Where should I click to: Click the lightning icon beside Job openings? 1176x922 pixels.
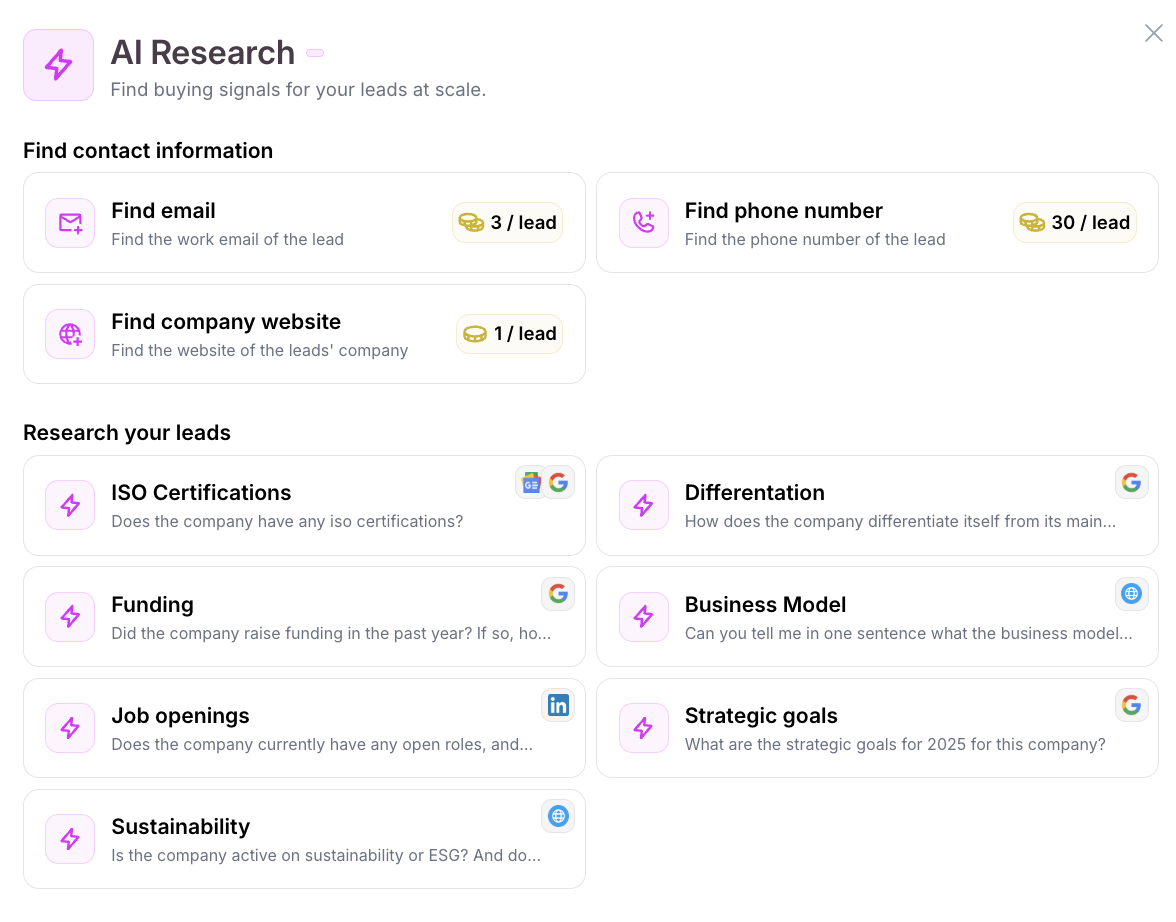click(70, 728)
